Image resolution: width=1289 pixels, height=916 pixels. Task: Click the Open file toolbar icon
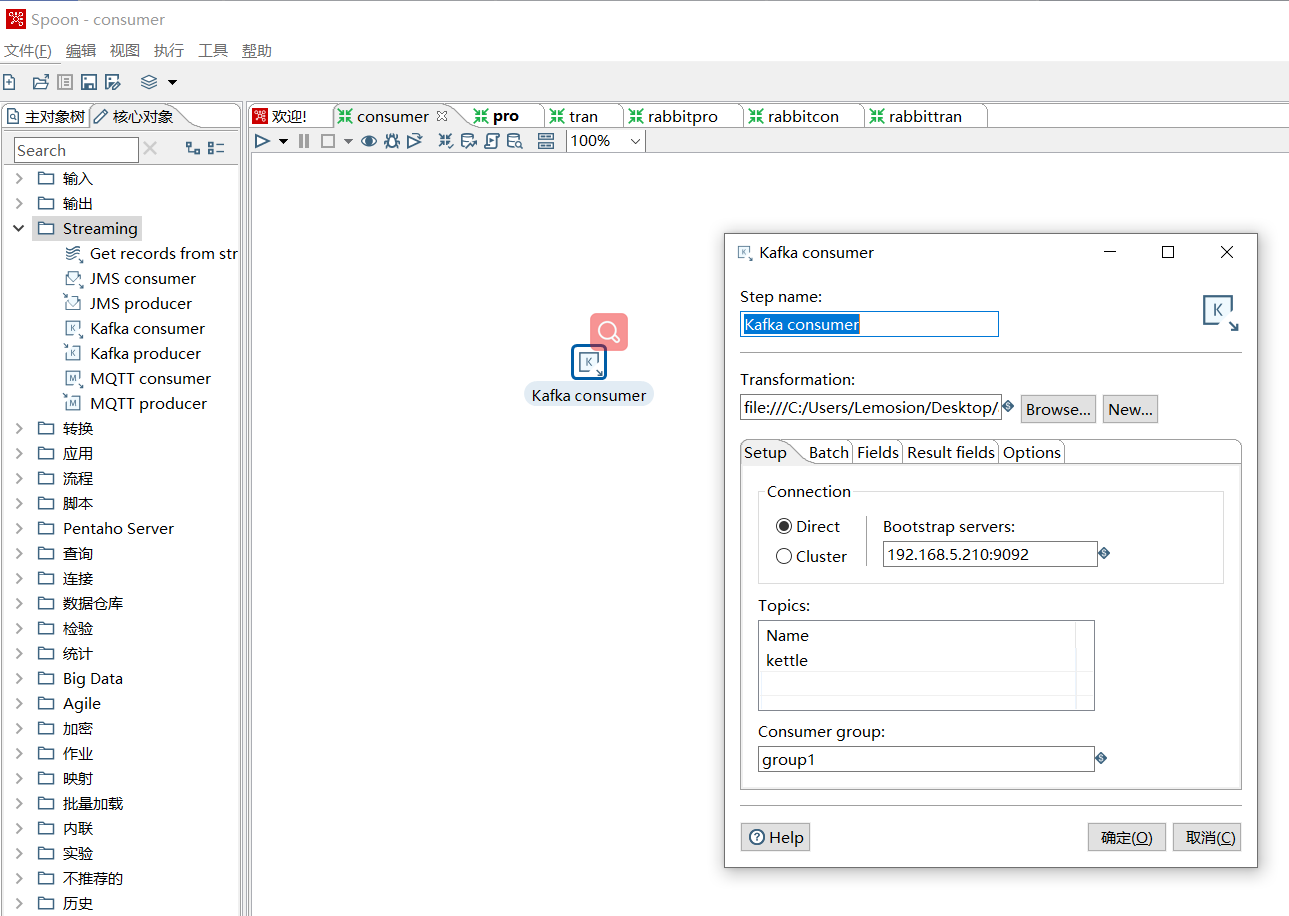[x=40, y=82]
